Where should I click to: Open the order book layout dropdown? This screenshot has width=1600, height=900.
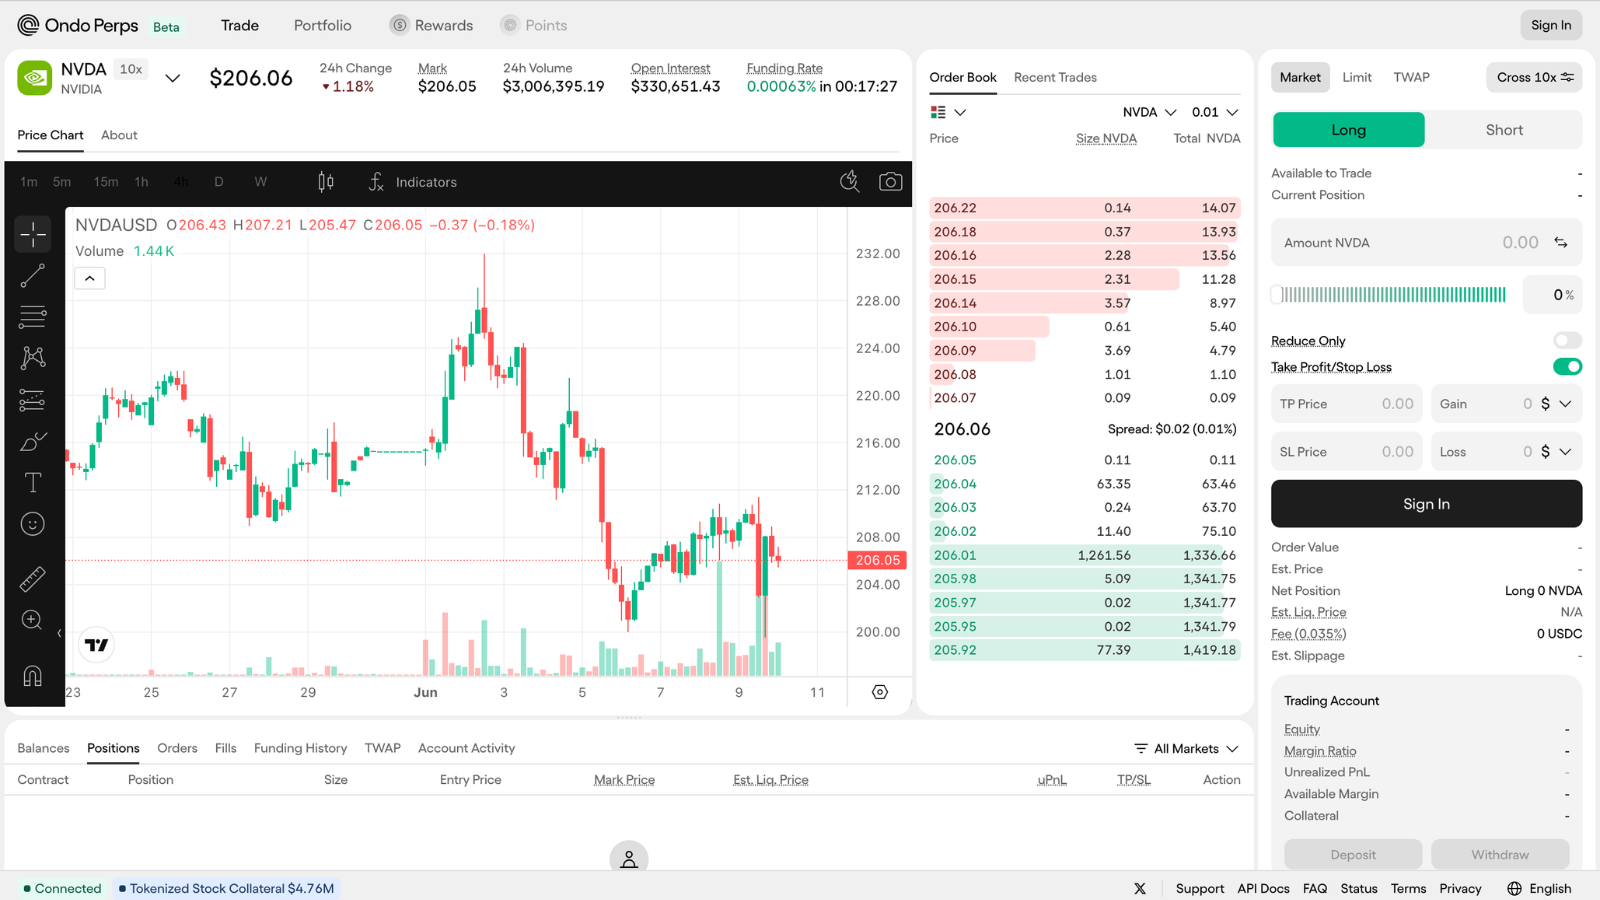point(948,112)
